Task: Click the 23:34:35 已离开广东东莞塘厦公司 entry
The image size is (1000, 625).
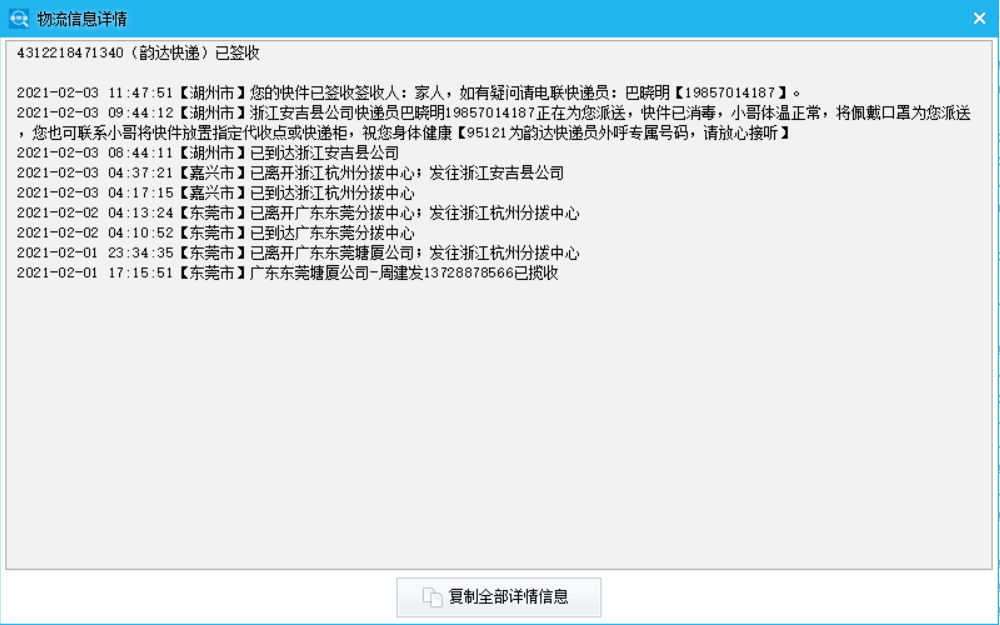Action: pyautogui.click(x=298, y=253)
